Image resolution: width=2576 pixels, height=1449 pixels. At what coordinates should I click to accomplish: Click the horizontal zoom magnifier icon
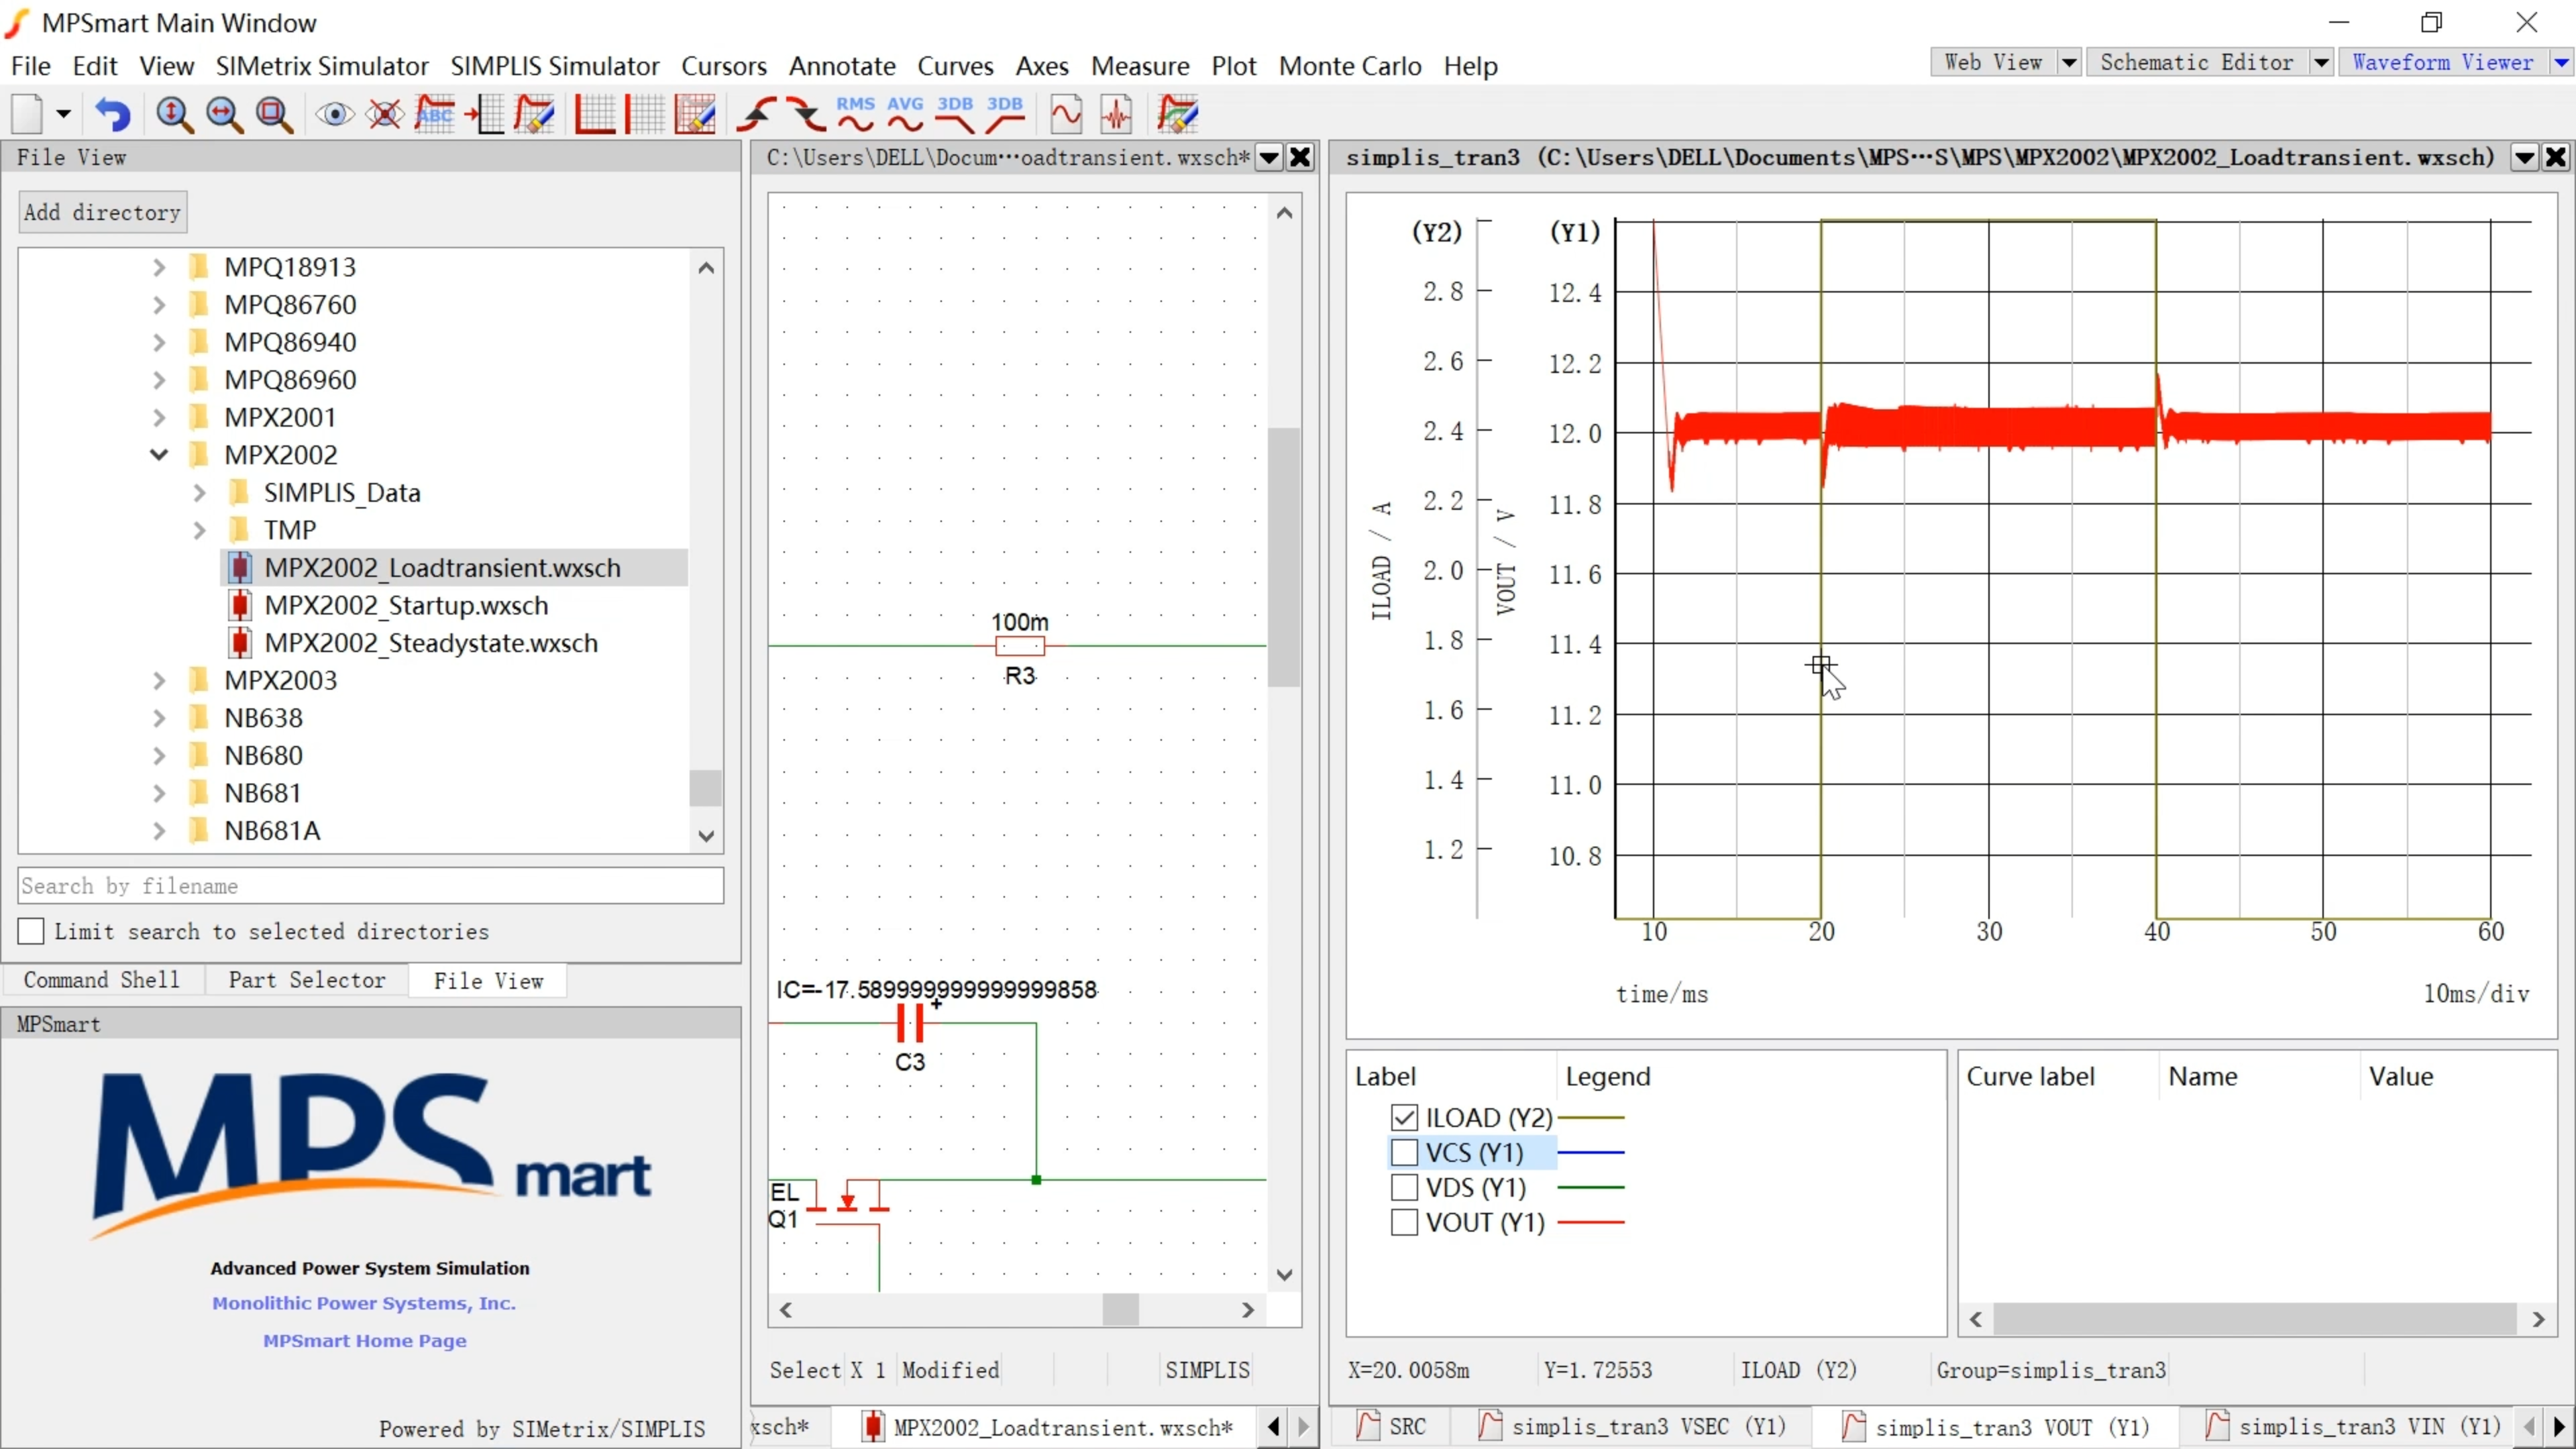[224, 114]
